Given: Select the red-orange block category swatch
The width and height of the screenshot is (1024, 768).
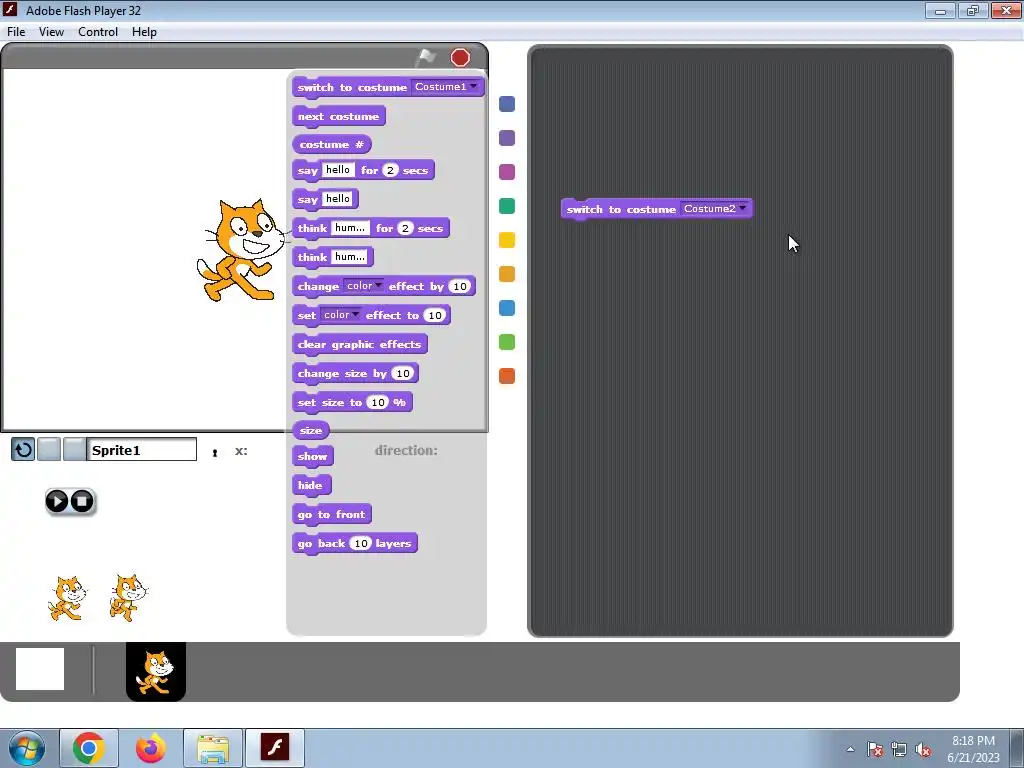Looking at the screenshot, I should (x=507, y=376).
